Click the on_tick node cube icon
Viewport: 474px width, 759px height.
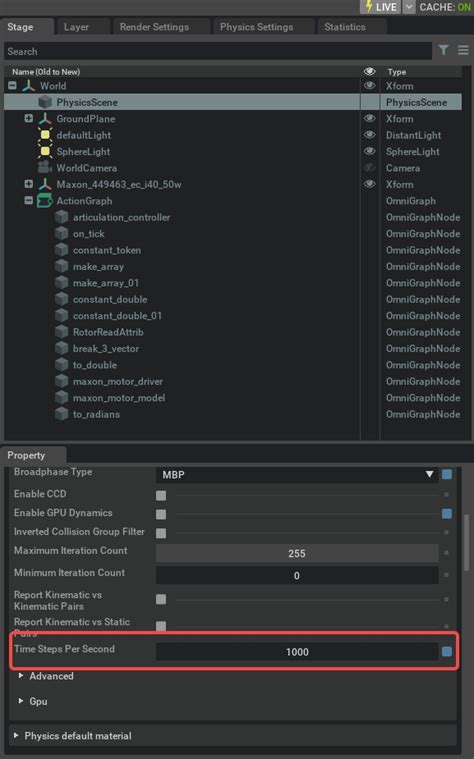pyautogui.click(x=61, y=234)
